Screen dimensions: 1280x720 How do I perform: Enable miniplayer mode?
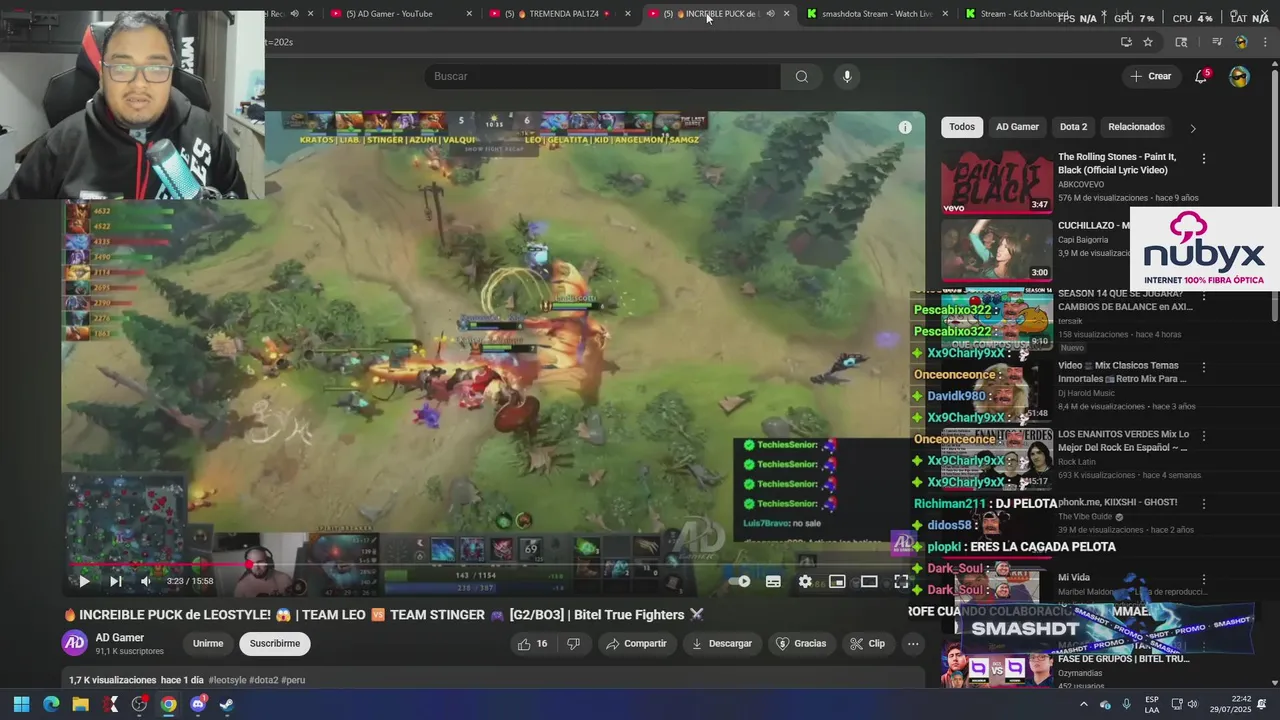pyautogui.click(x=837, y=581)
